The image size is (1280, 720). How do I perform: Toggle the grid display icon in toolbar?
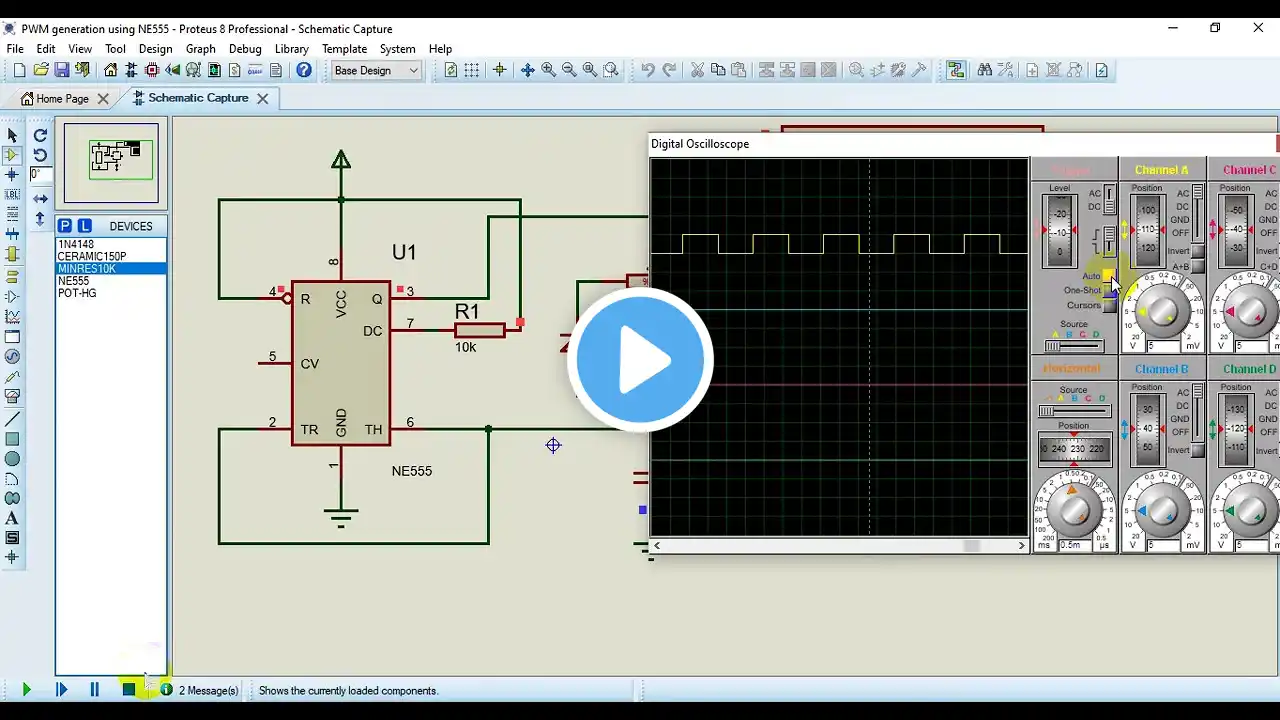point(471,70)
